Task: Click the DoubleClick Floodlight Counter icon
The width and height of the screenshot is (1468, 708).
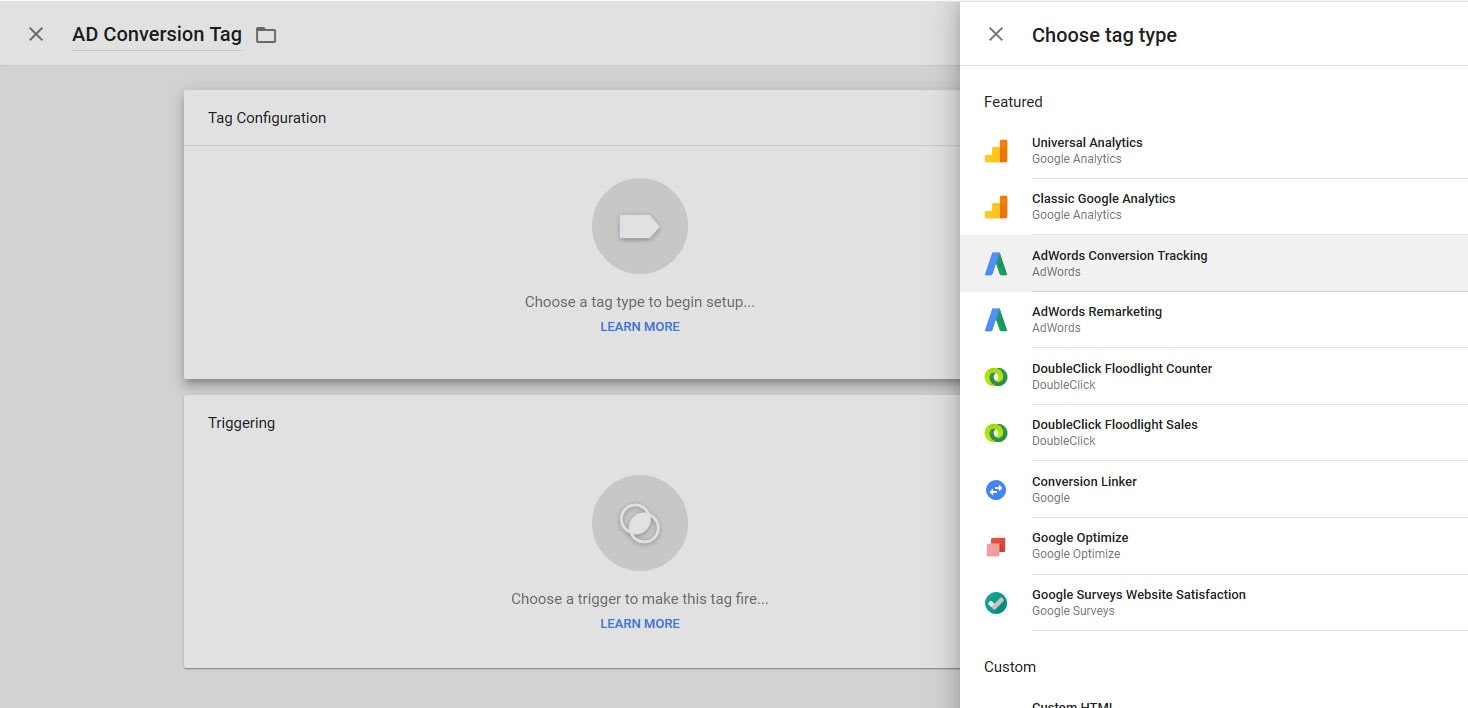Action: tap(996, 377)
